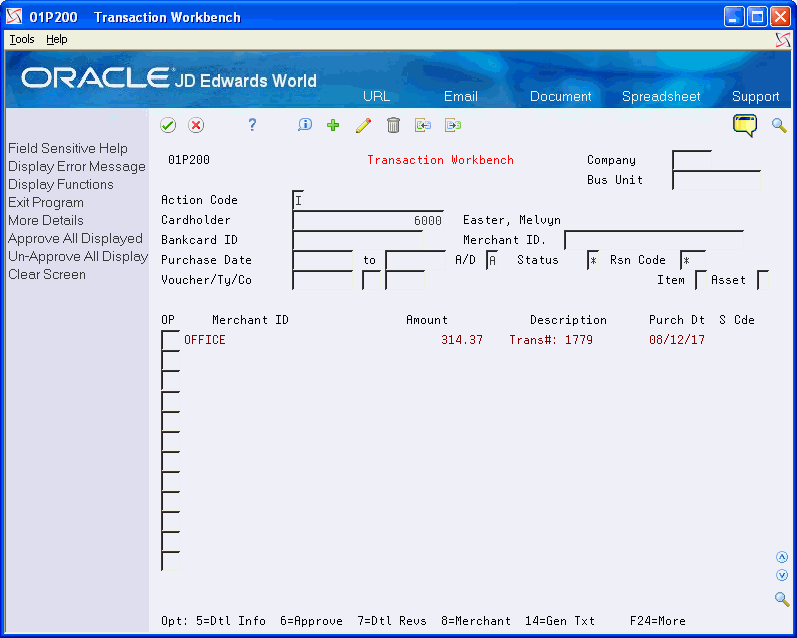Select Exit Program option

pyautogui.click(x=46, y=202)
